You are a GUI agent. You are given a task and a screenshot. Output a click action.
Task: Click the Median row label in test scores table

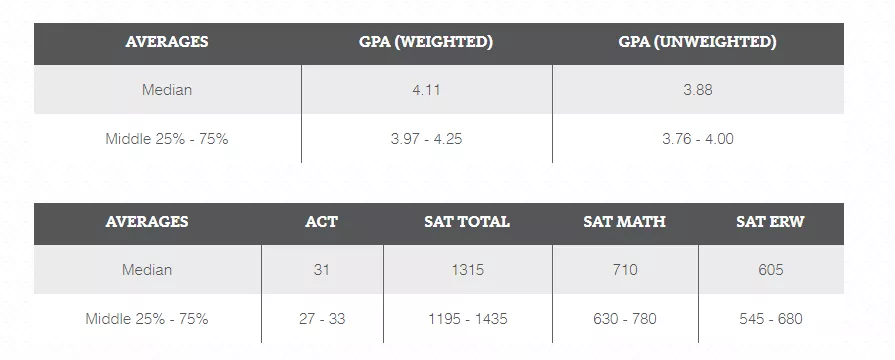(x=147, y=270)
